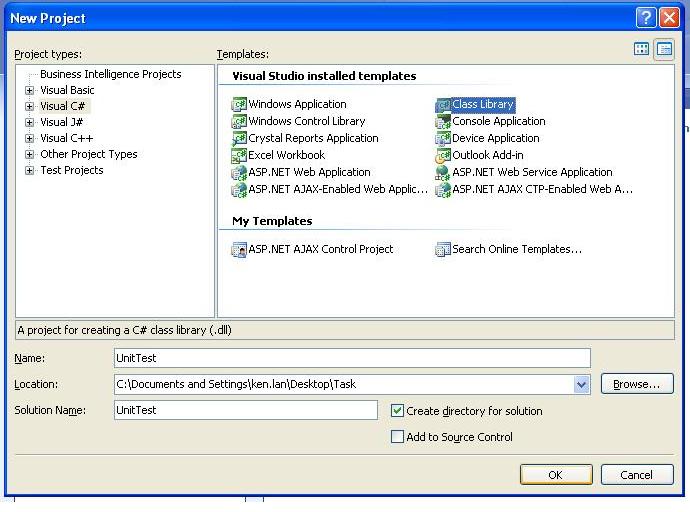Select the ASP.NET Web Application icon
690x512 pixels.
click(x=239, y=172)
